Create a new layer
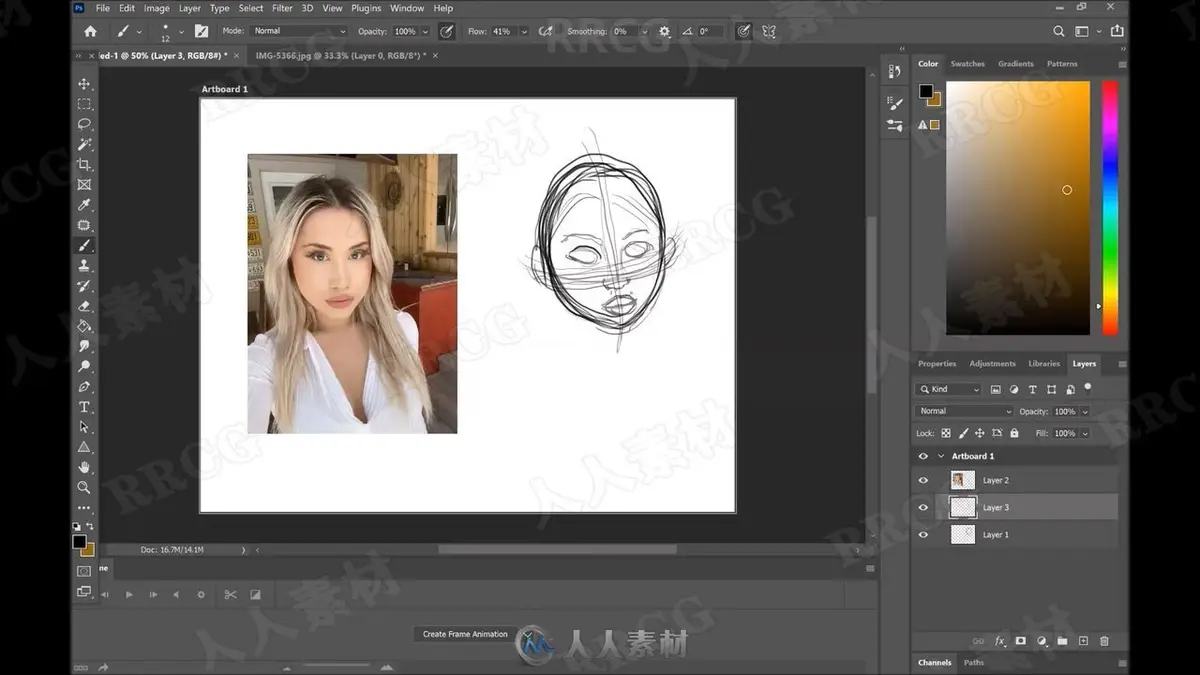The height and width of the screenshot is (675, 1200). [x=1083, y=641]
